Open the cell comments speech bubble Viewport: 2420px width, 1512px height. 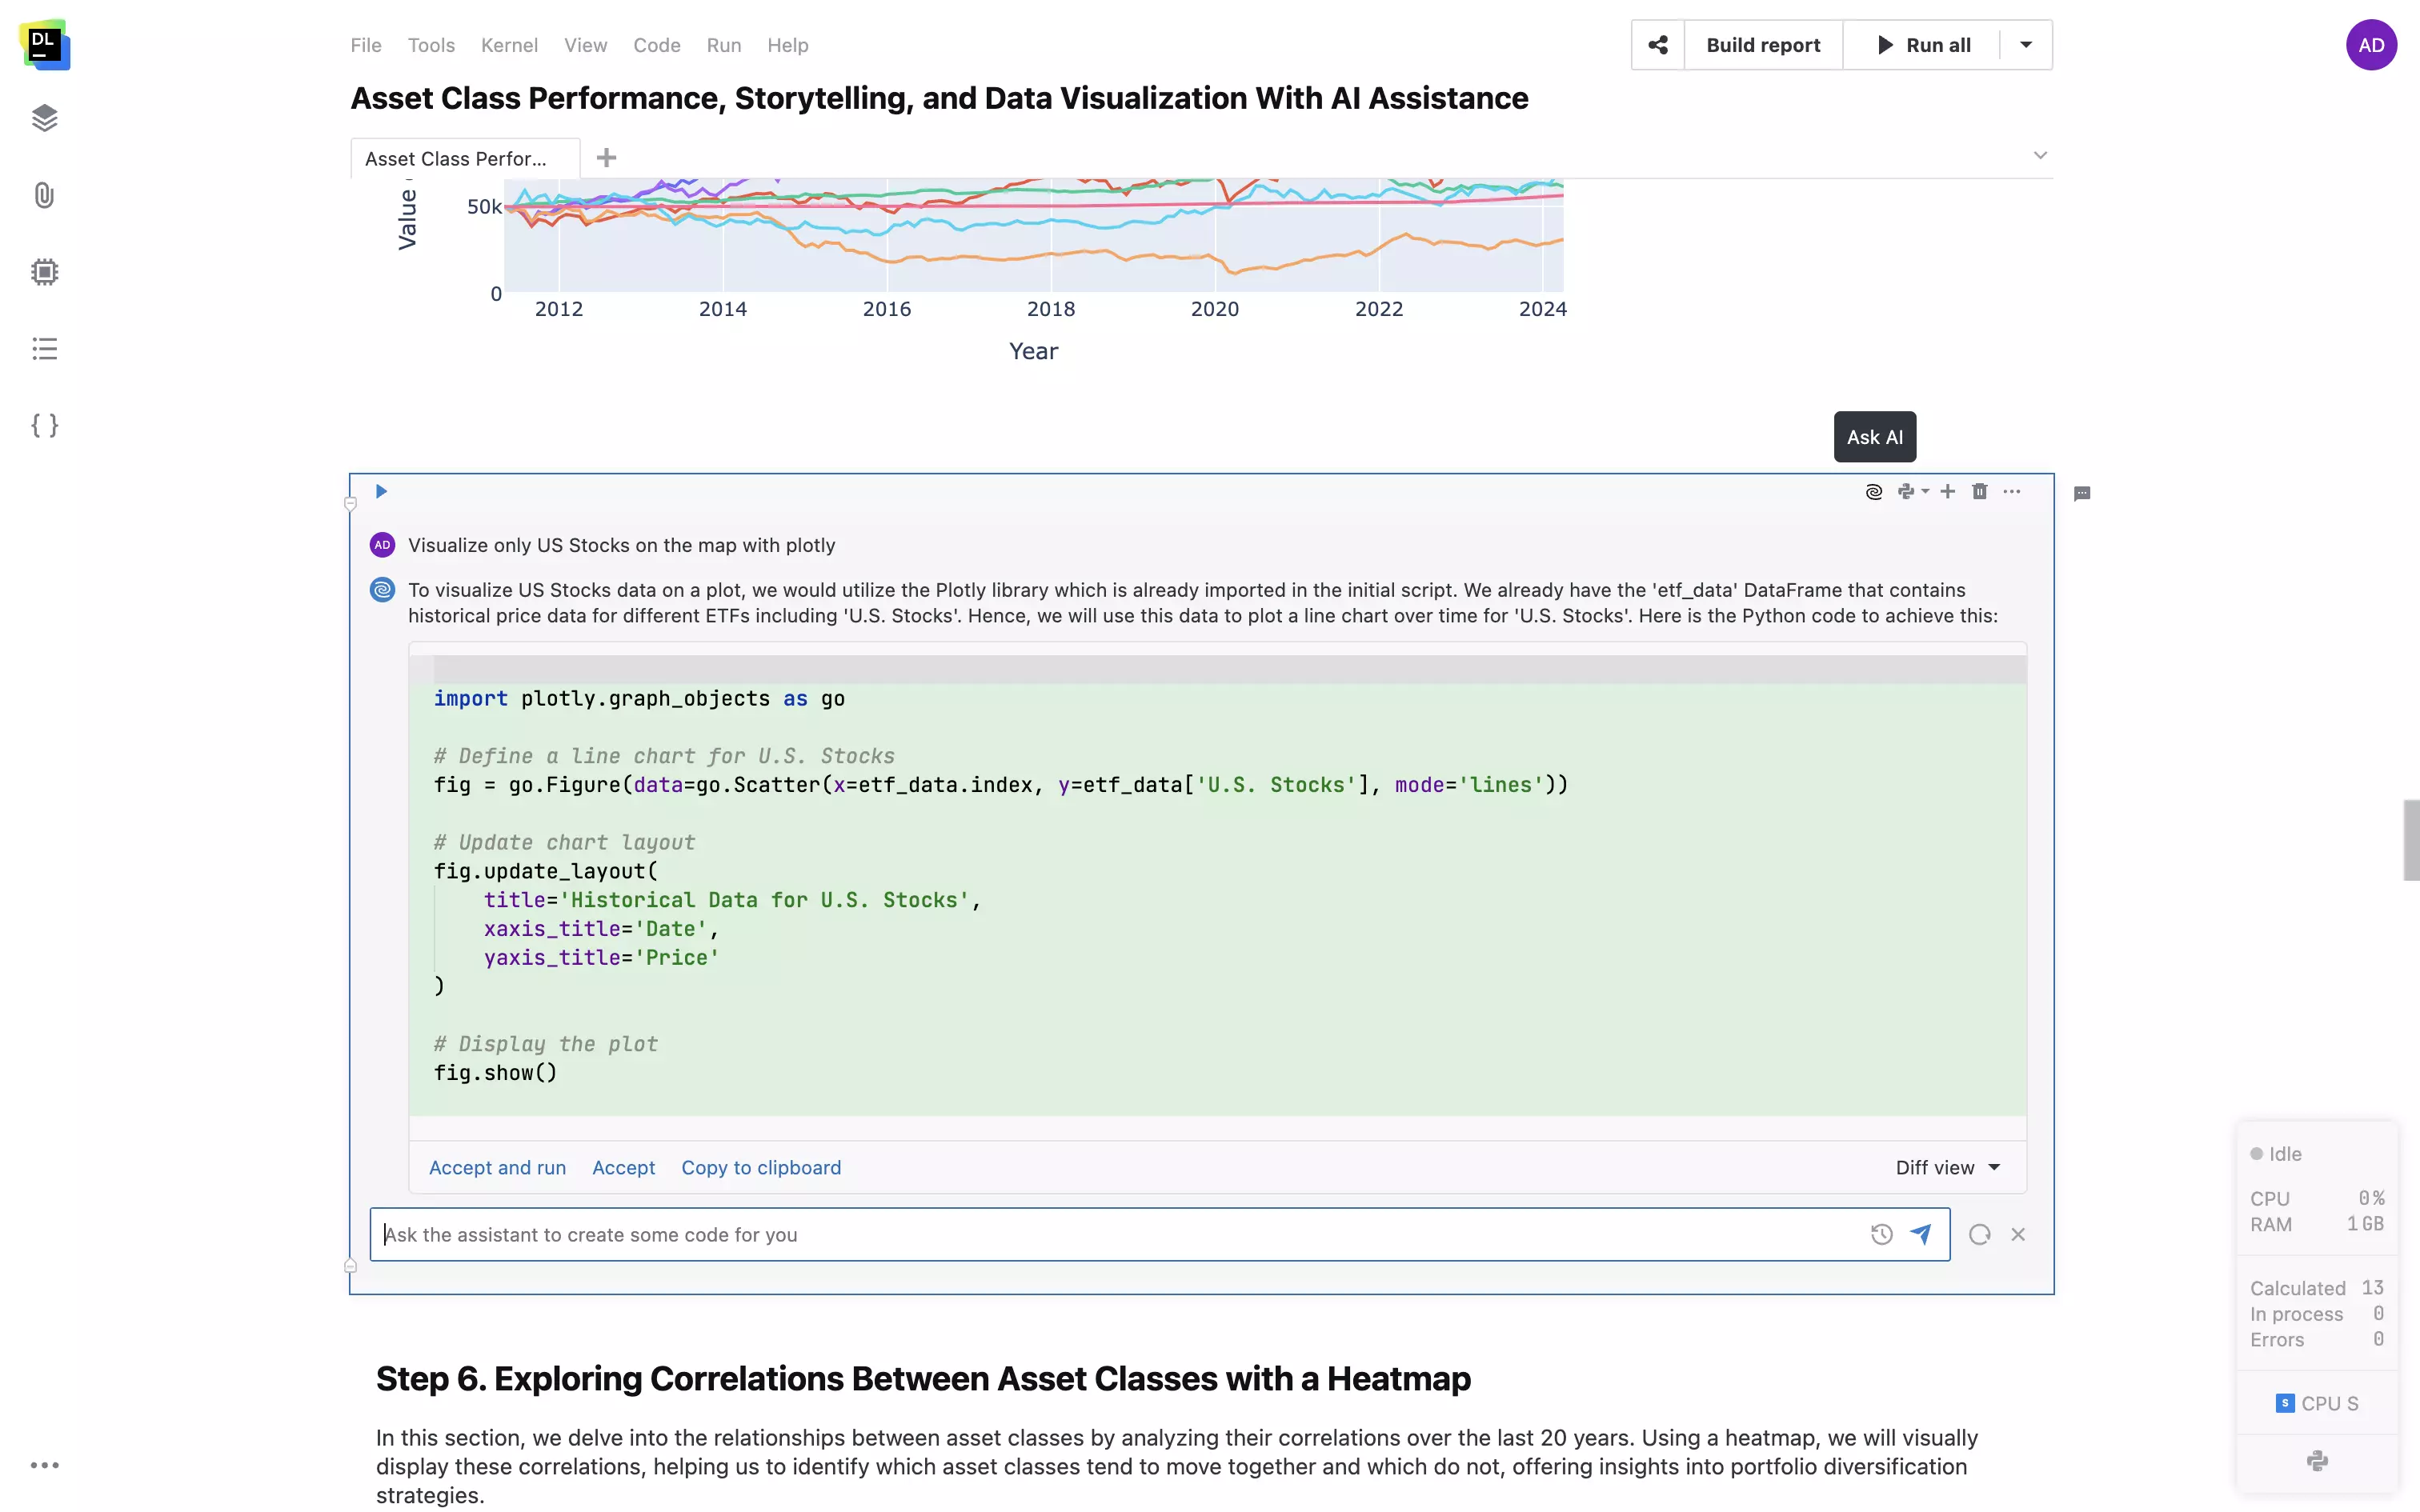2082,493
